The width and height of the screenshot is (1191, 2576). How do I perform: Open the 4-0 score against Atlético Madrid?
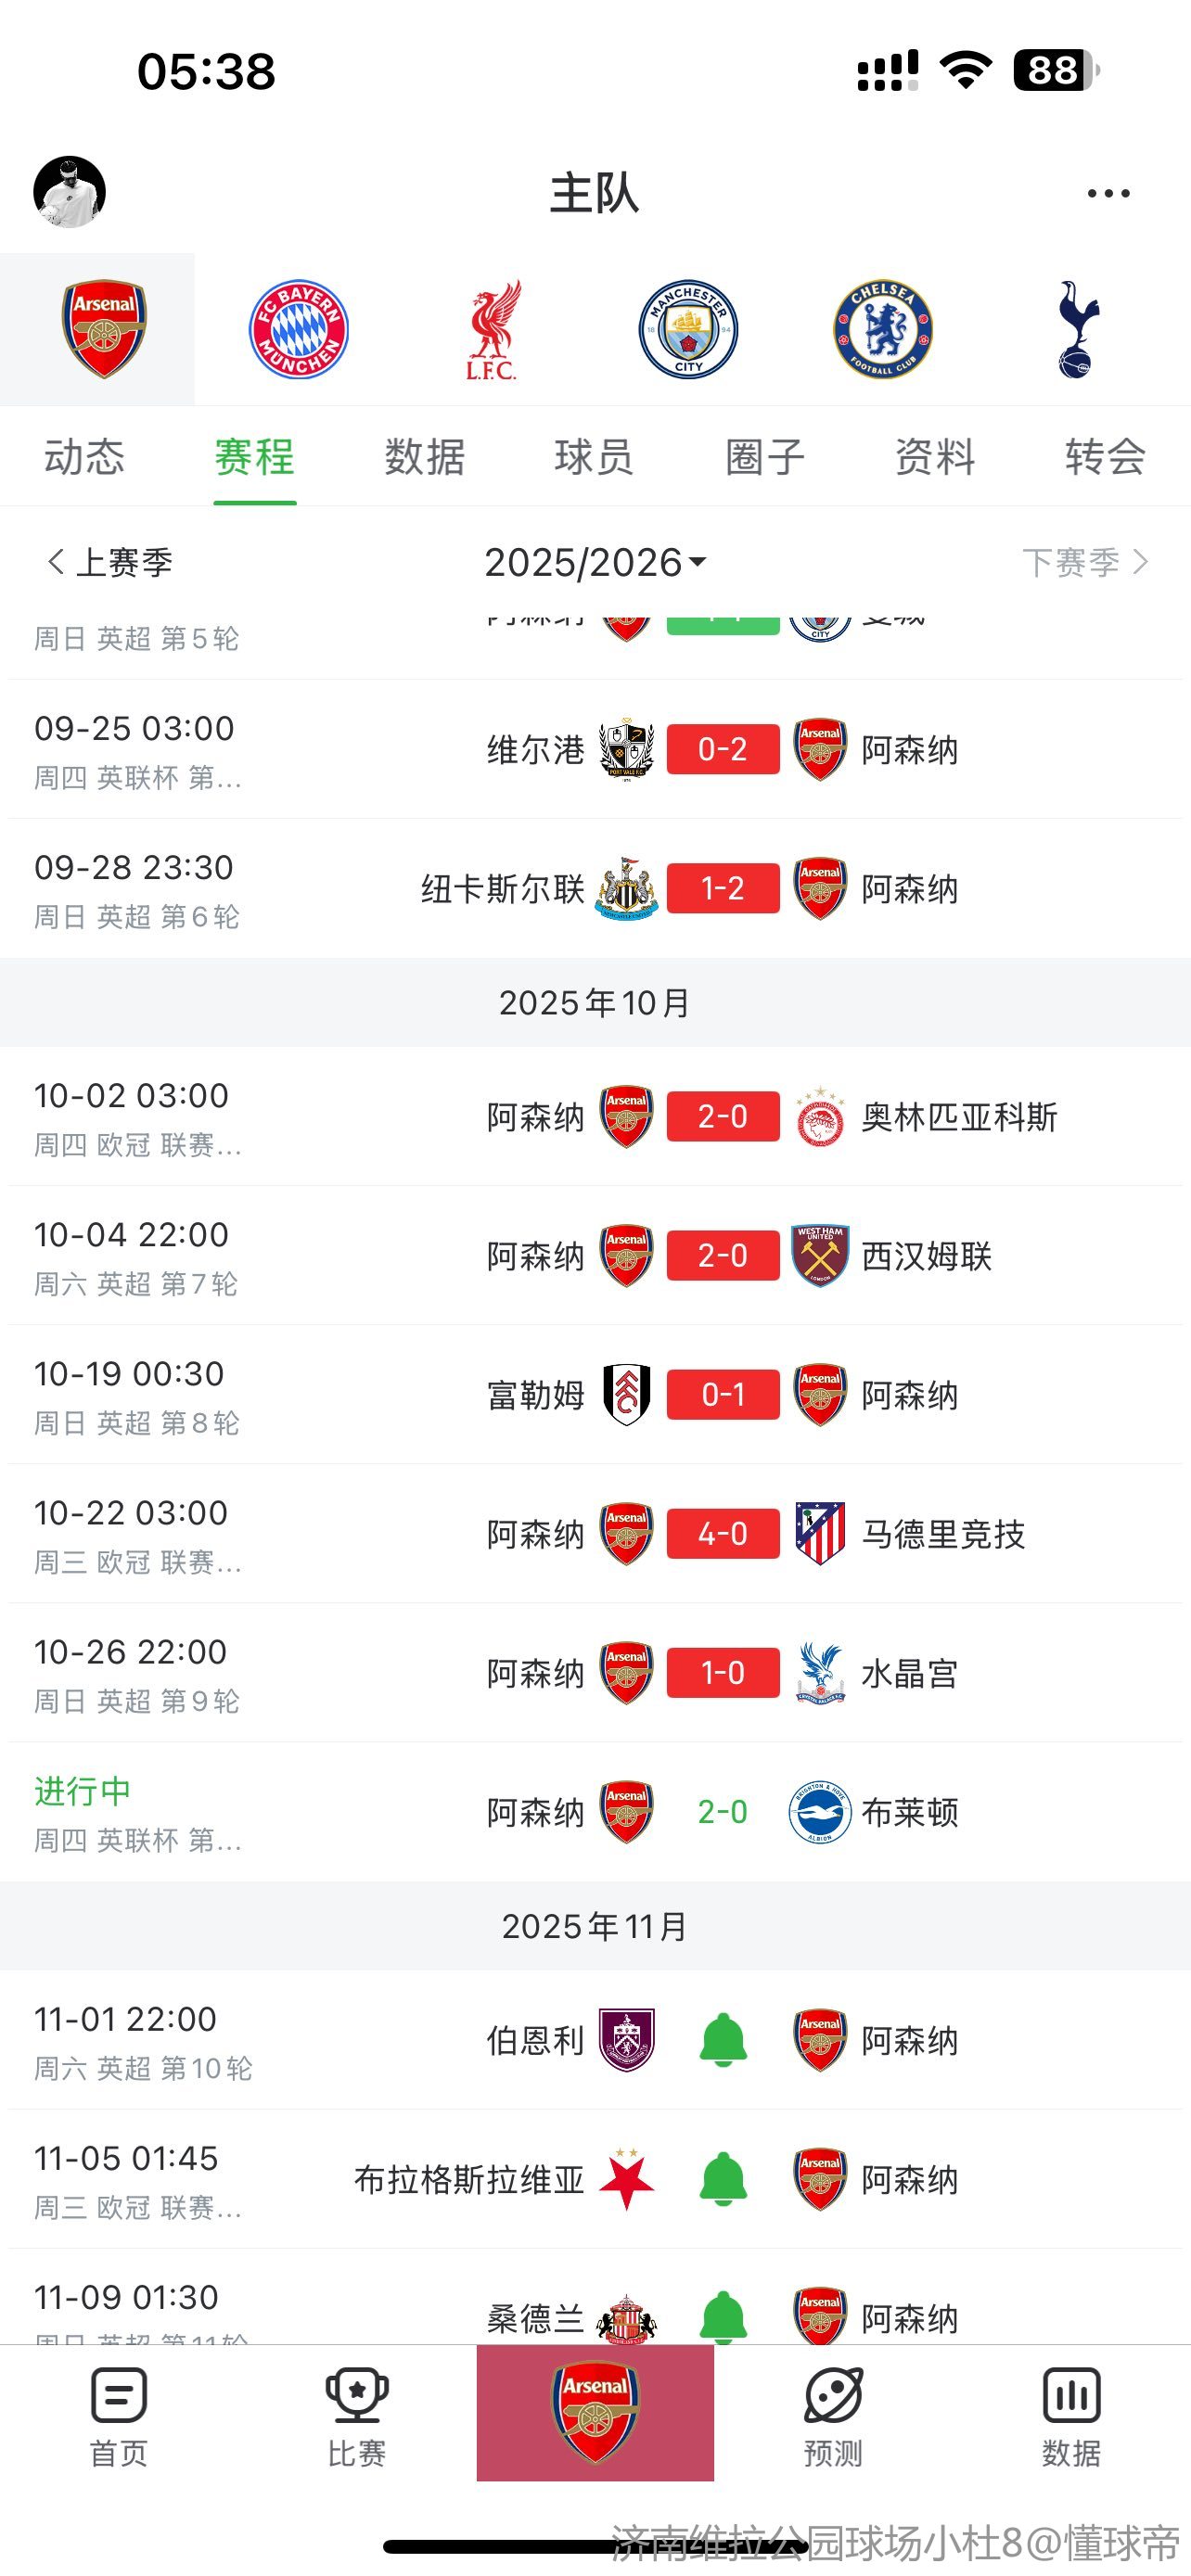pyautogui.click(x=722, y=1533)
